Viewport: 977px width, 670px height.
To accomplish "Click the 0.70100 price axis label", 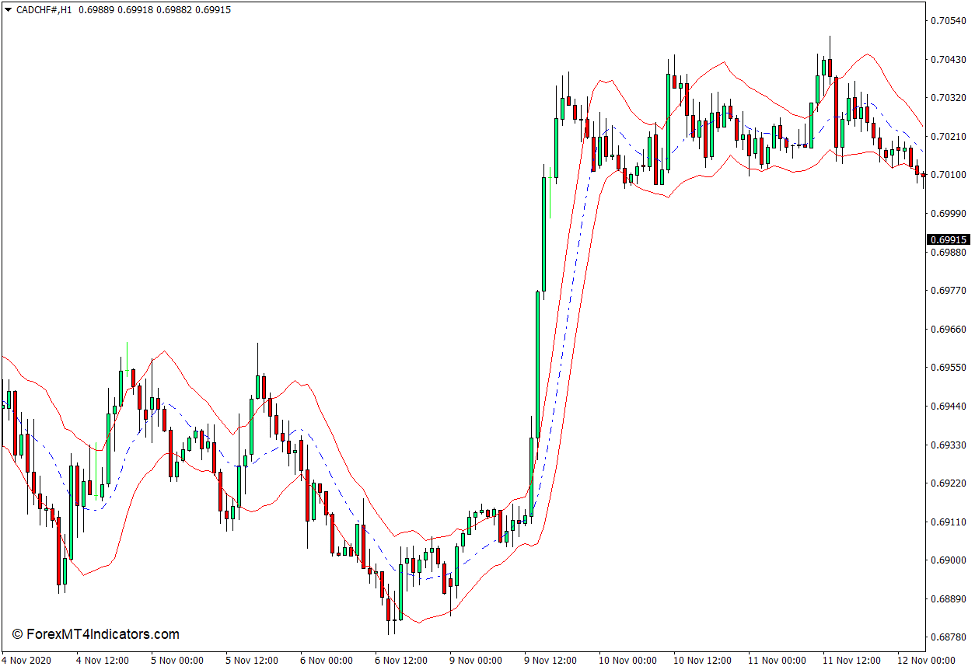I will click(x=949, y=175).
